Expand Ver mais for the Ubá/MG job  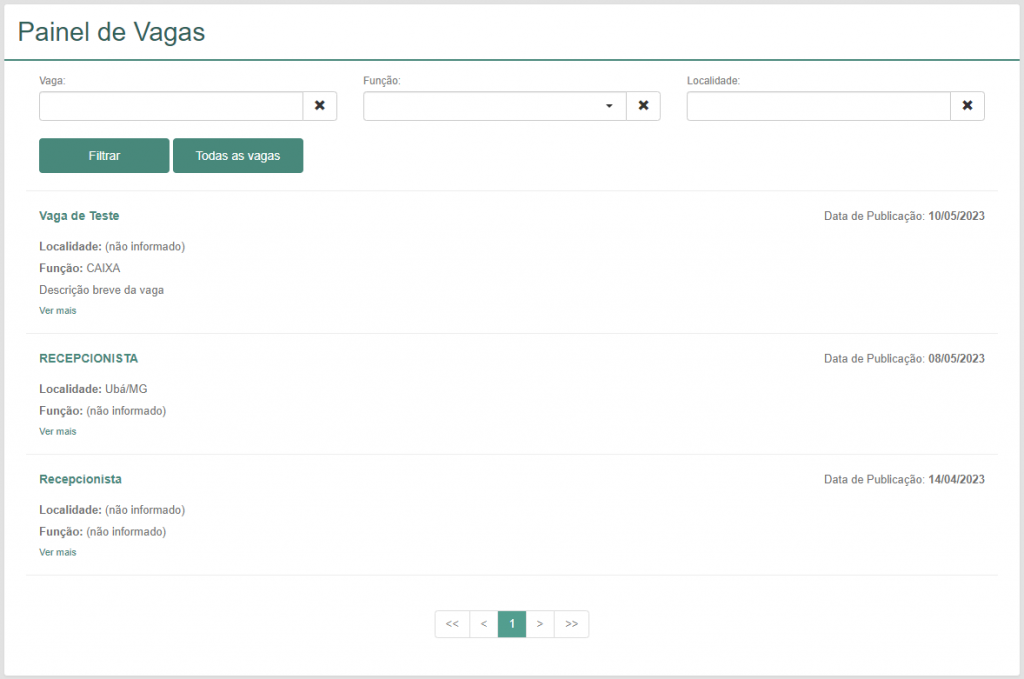(x=57, y=432)
